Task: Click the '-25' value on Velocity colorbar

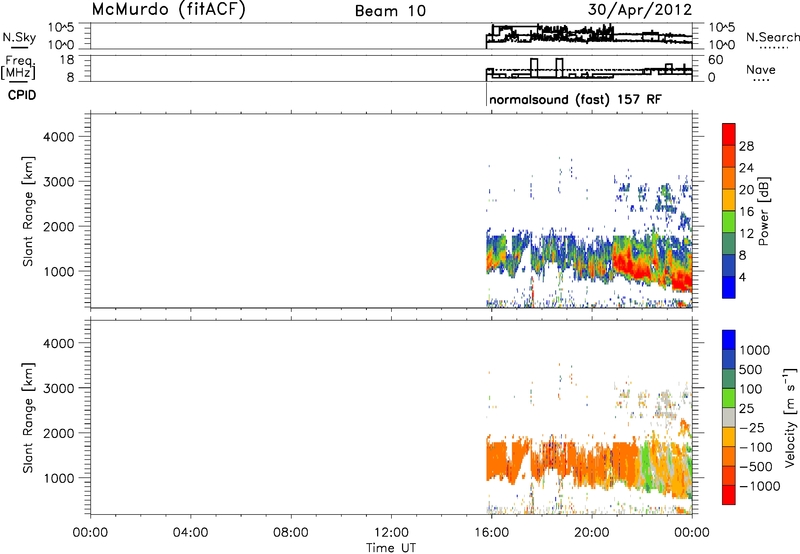Action: (751, 428)
